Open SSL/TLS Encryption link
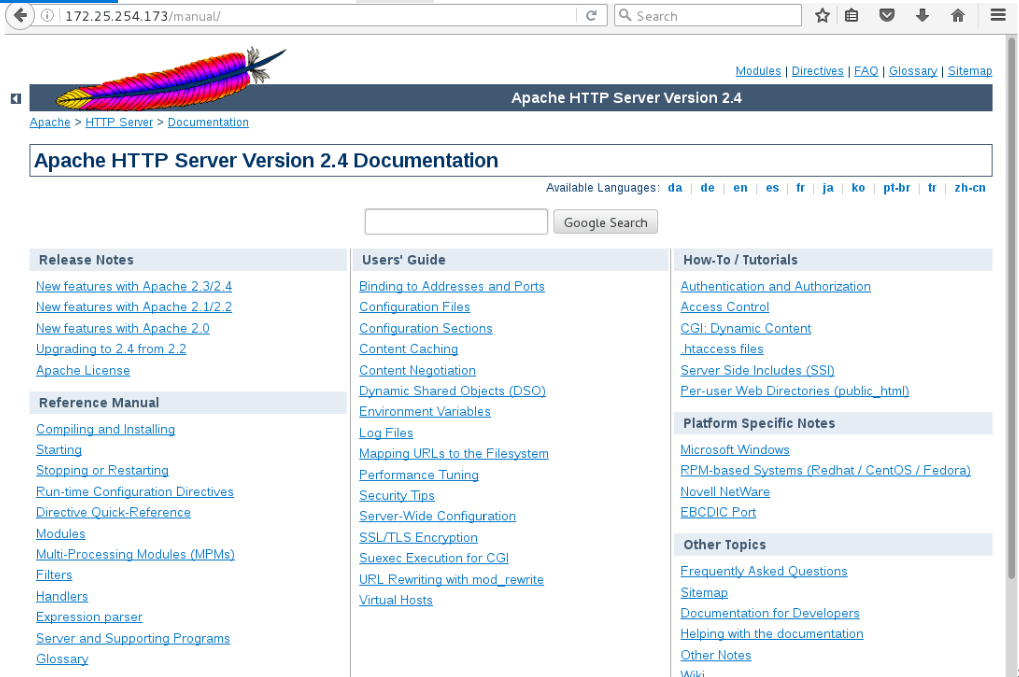 tap(418, 537)
